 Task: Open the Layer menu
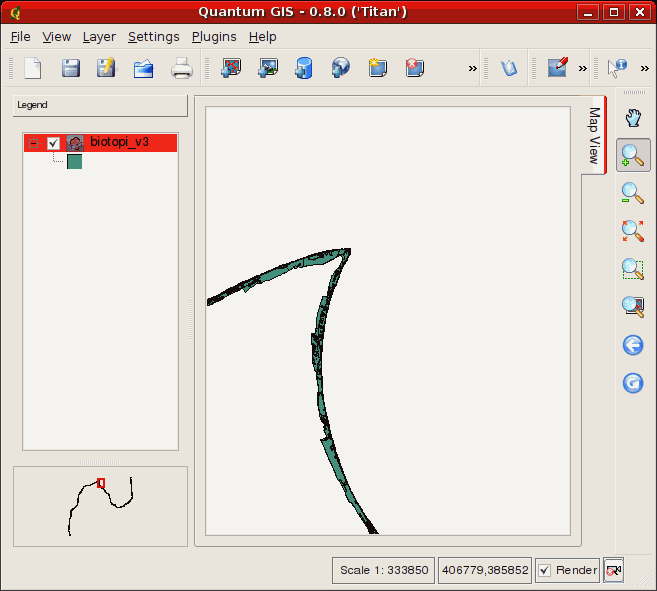tap(99, 37)
